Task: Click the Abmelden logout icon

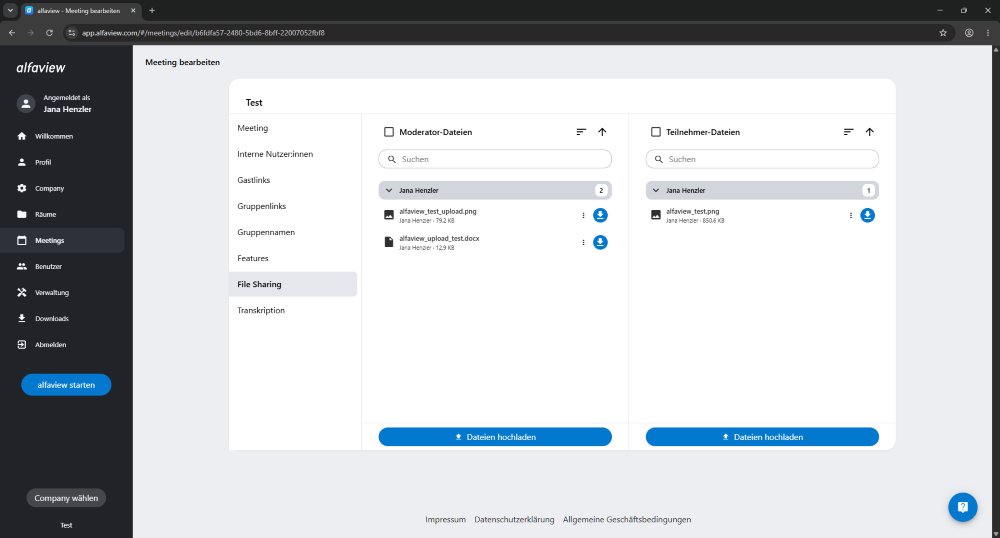Action: (x=22, y=344)
